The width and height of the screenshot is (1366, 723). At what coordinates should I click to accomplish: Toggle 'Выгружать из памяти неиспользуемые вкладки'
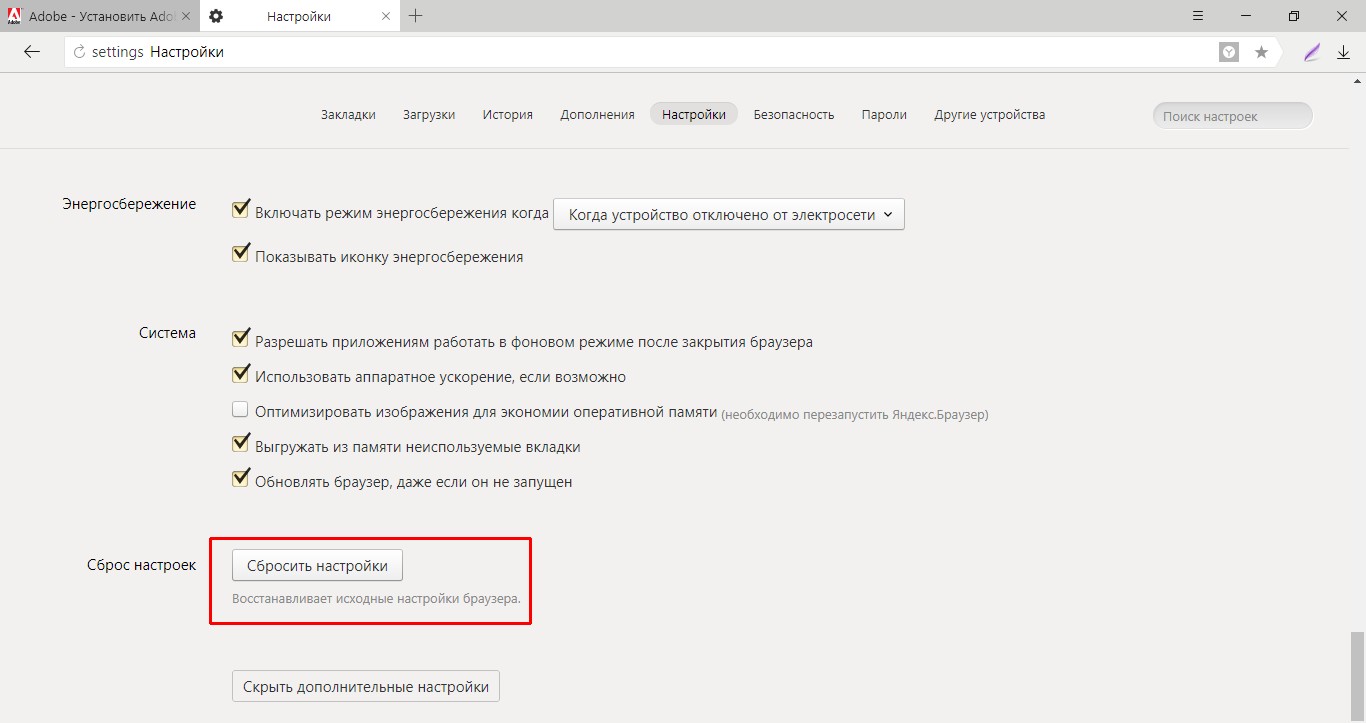(240, 444)
